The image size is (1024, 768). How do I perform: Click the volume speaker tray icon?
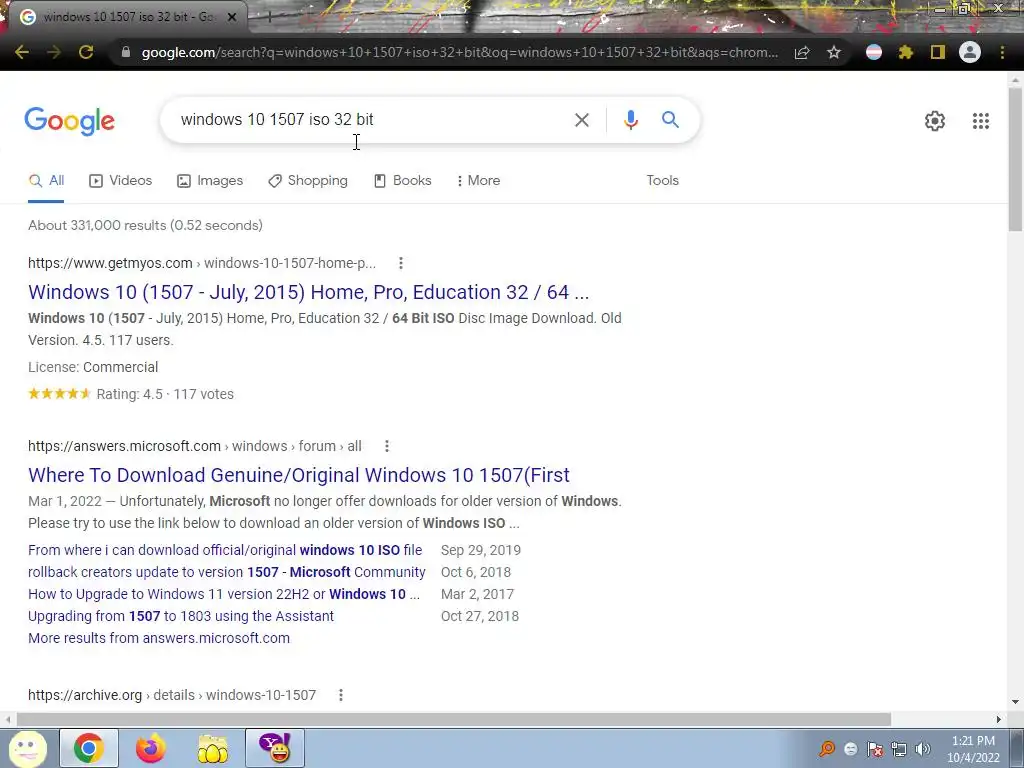pyautogui.click(x=922, y=749)
